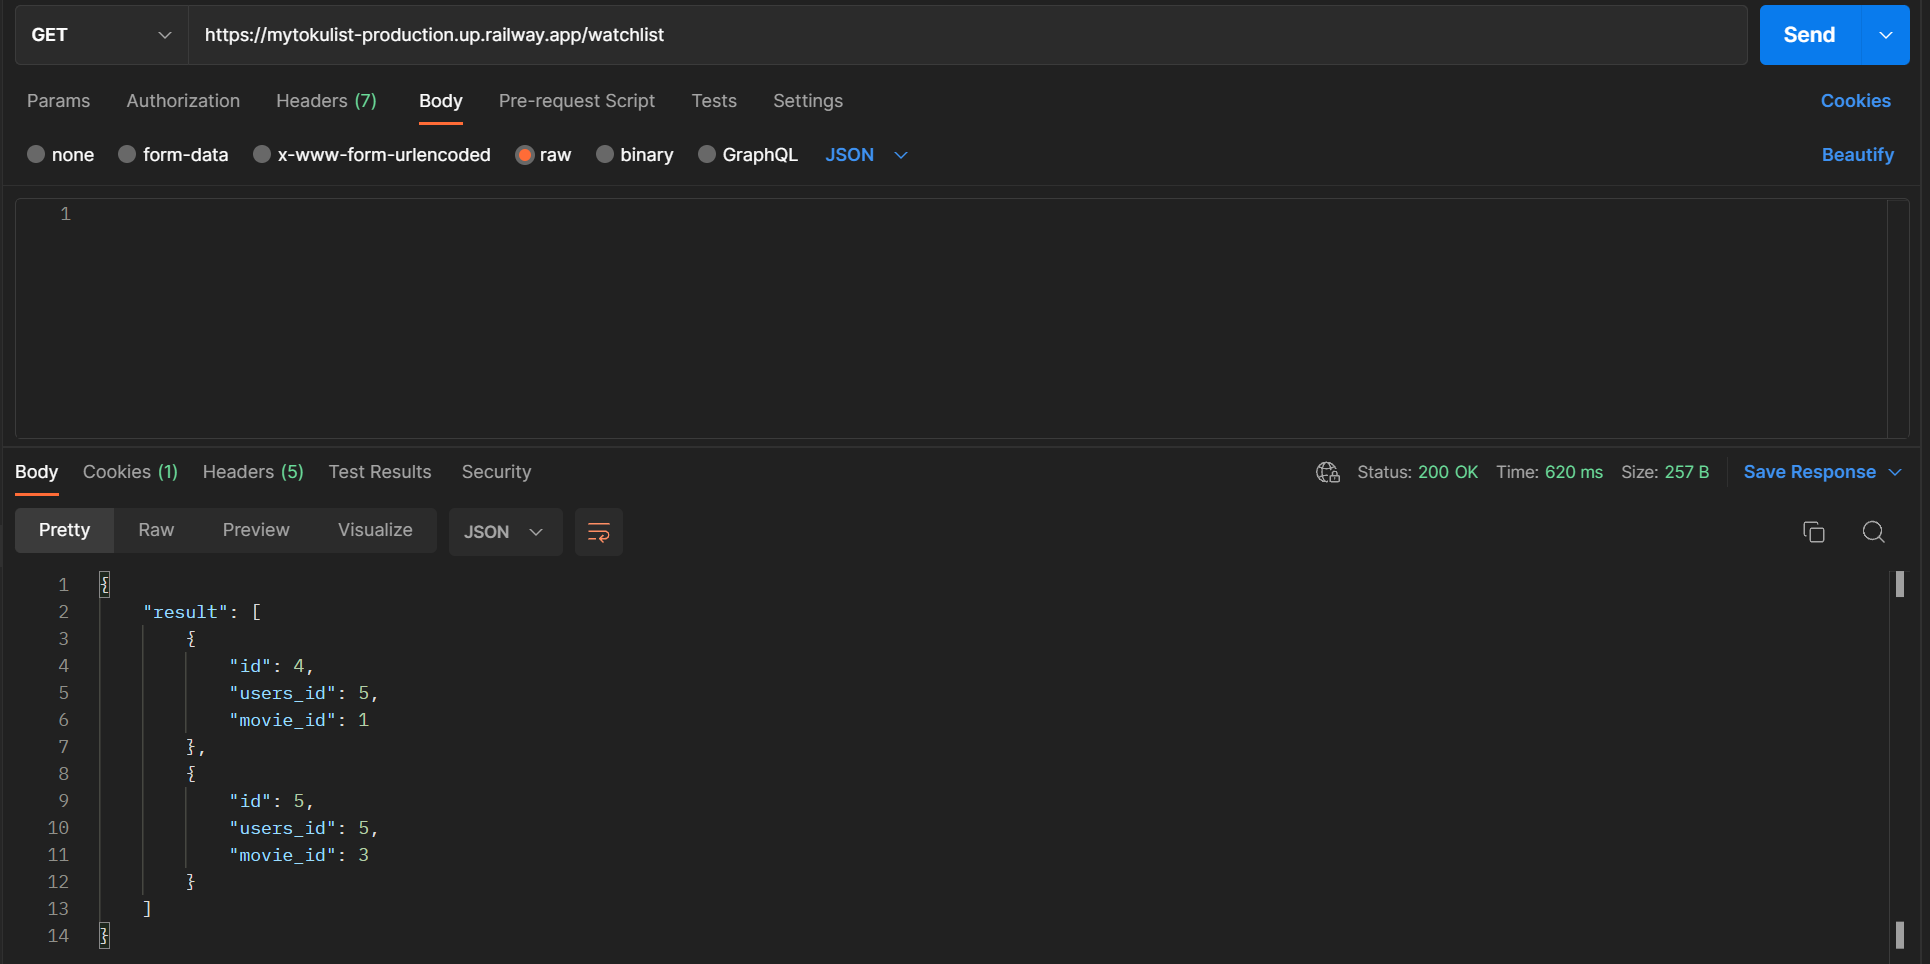The height and width of the screenshot is (964, 1930).
Task: Choose the GraphQL body radio option
Action: 707,154
